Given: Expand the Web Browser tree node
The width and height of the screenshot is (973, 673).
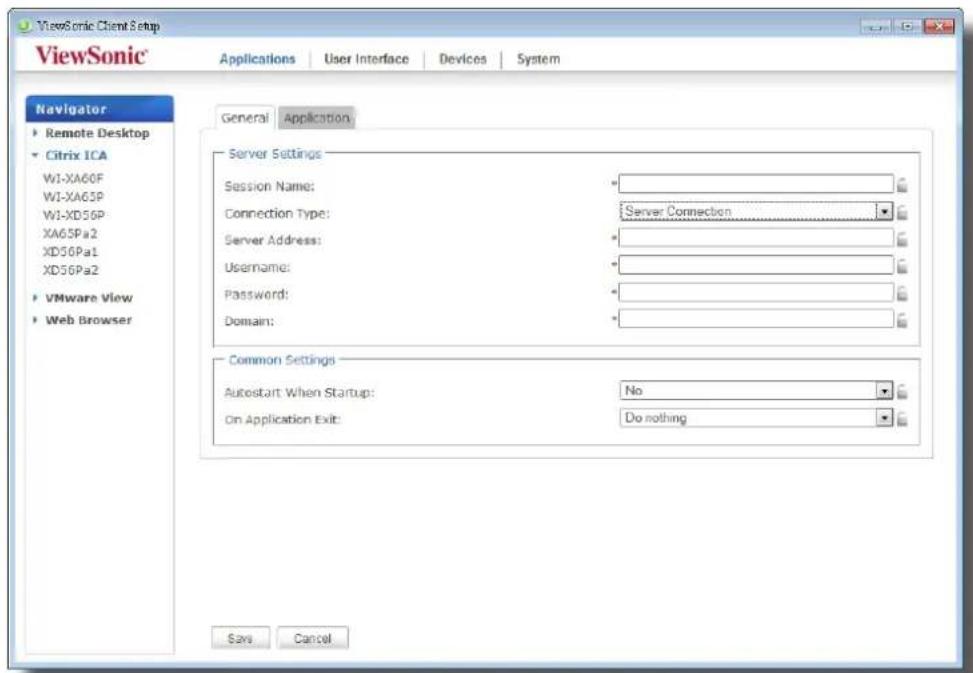Looking at the screenshot, I should click(35, 320).
